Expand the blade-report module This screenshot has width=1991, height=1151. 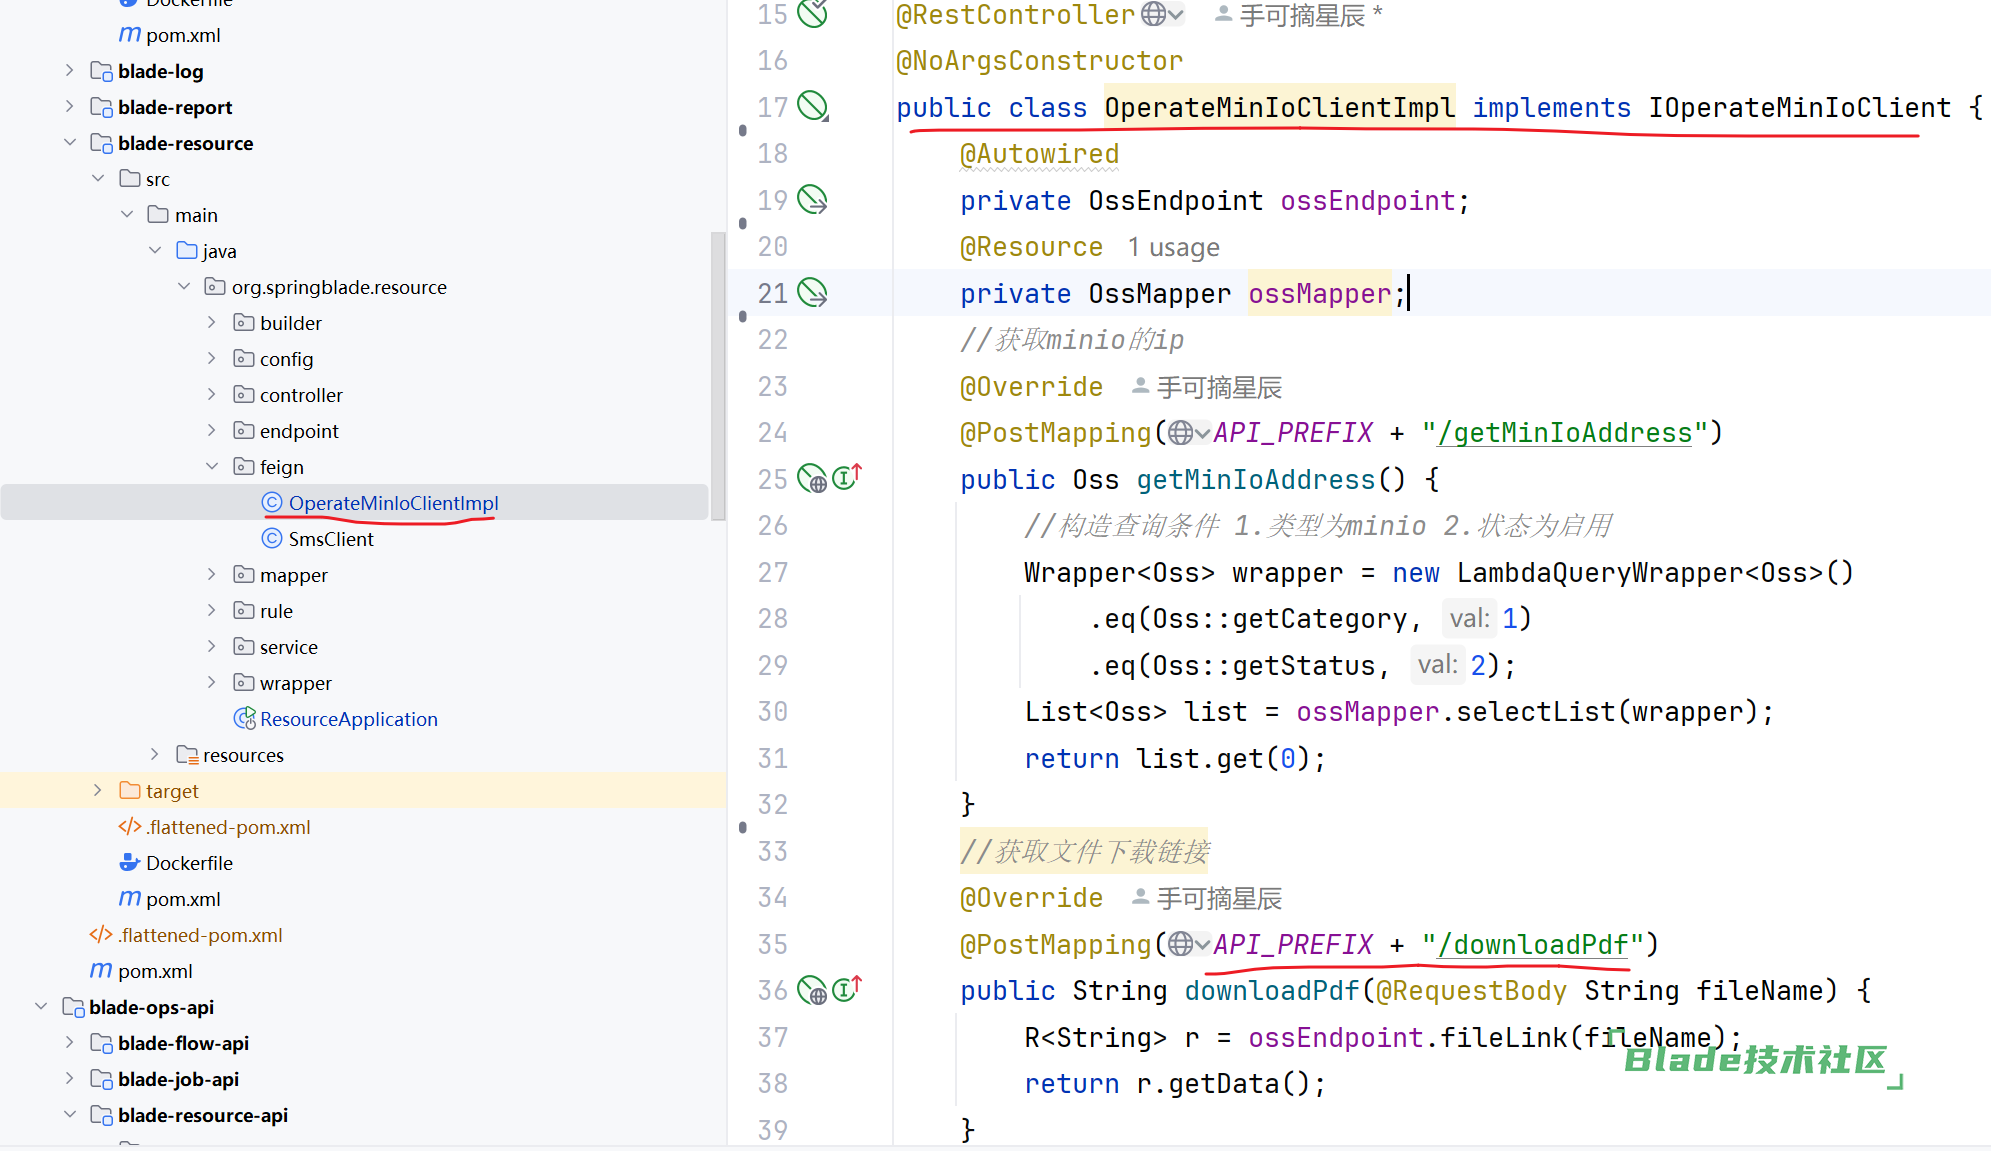[x=69, y=106]
